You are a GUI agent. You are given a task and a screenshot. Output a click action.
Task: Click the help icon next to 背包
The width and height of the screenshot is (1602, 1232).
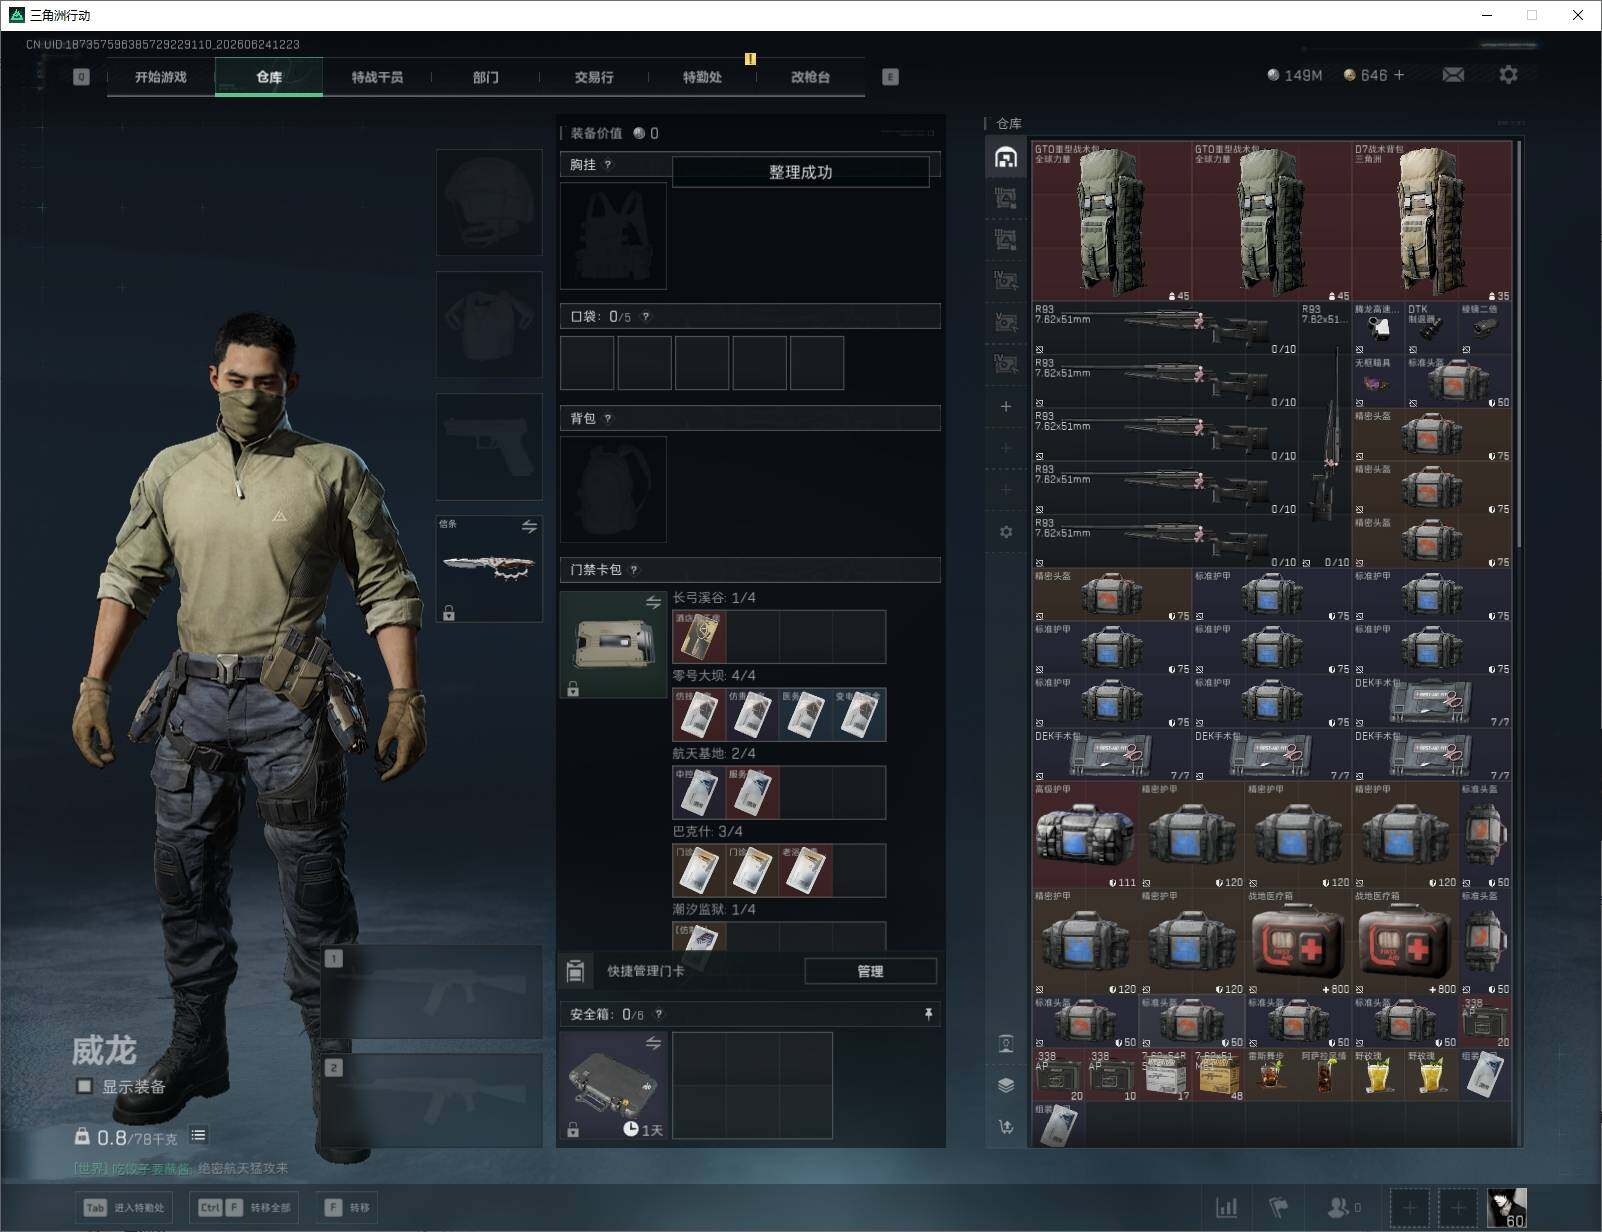click(x=608, y=419)
